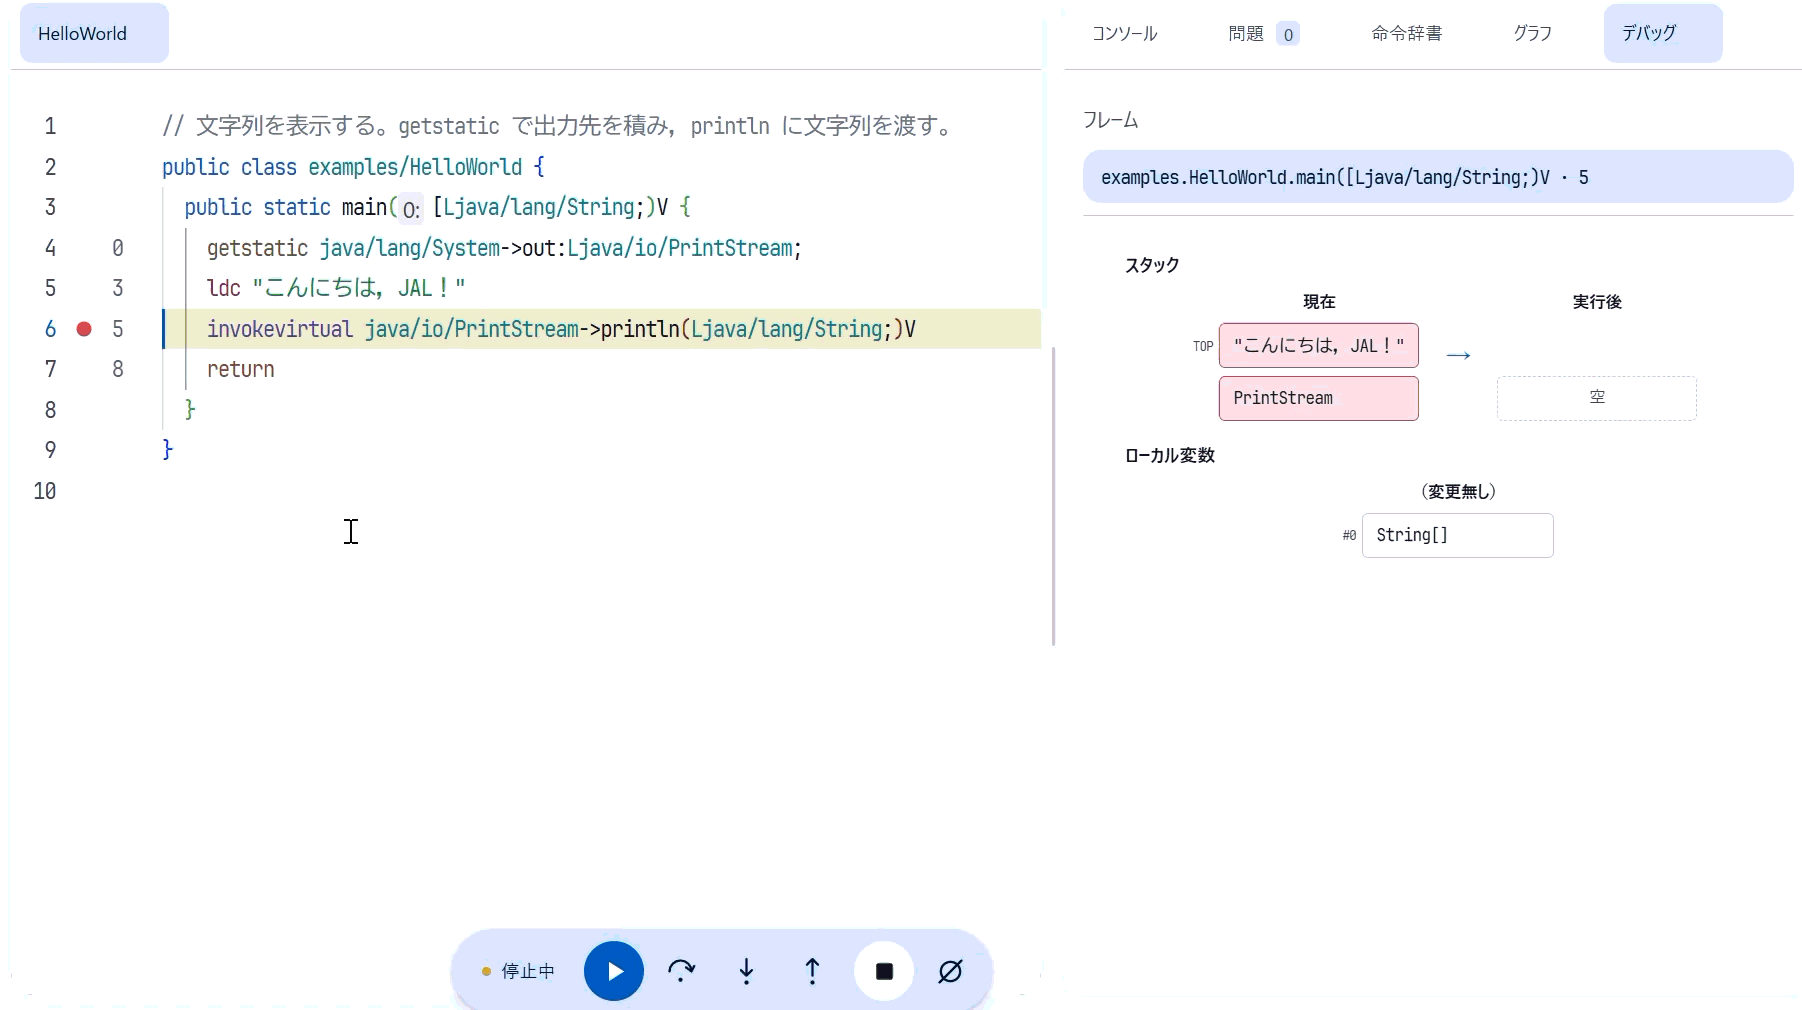Click the editor vertical scrollbar
1802x1010 pixels.
[1054, 496]
